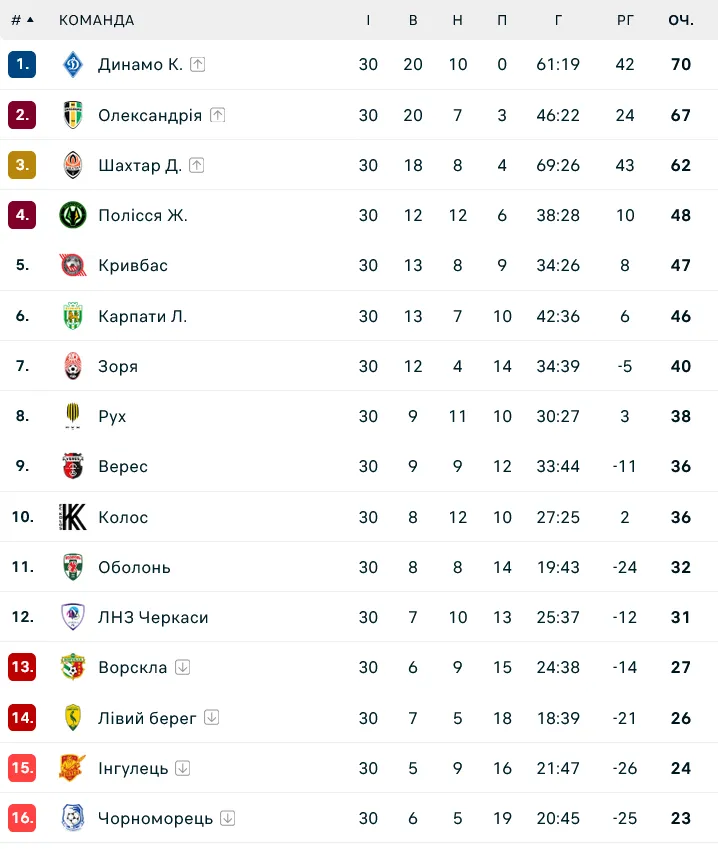
Task: Click the Колос club logo
Action: 73,517
